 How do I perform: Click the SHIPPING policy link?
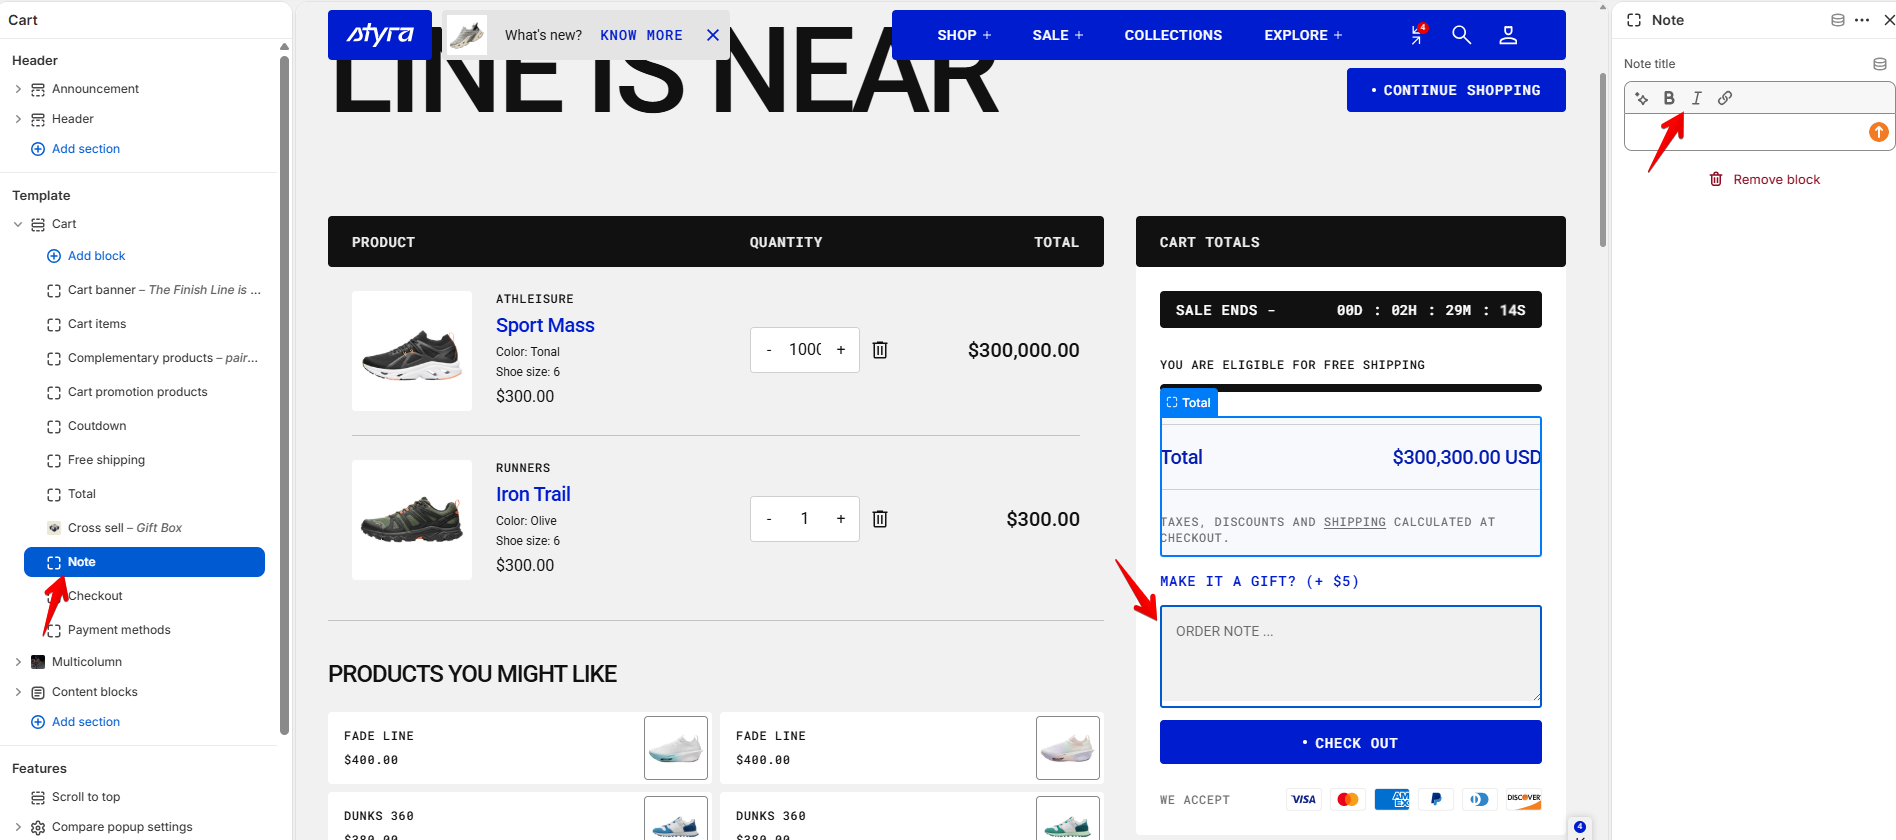click(x=1355, y=522)
